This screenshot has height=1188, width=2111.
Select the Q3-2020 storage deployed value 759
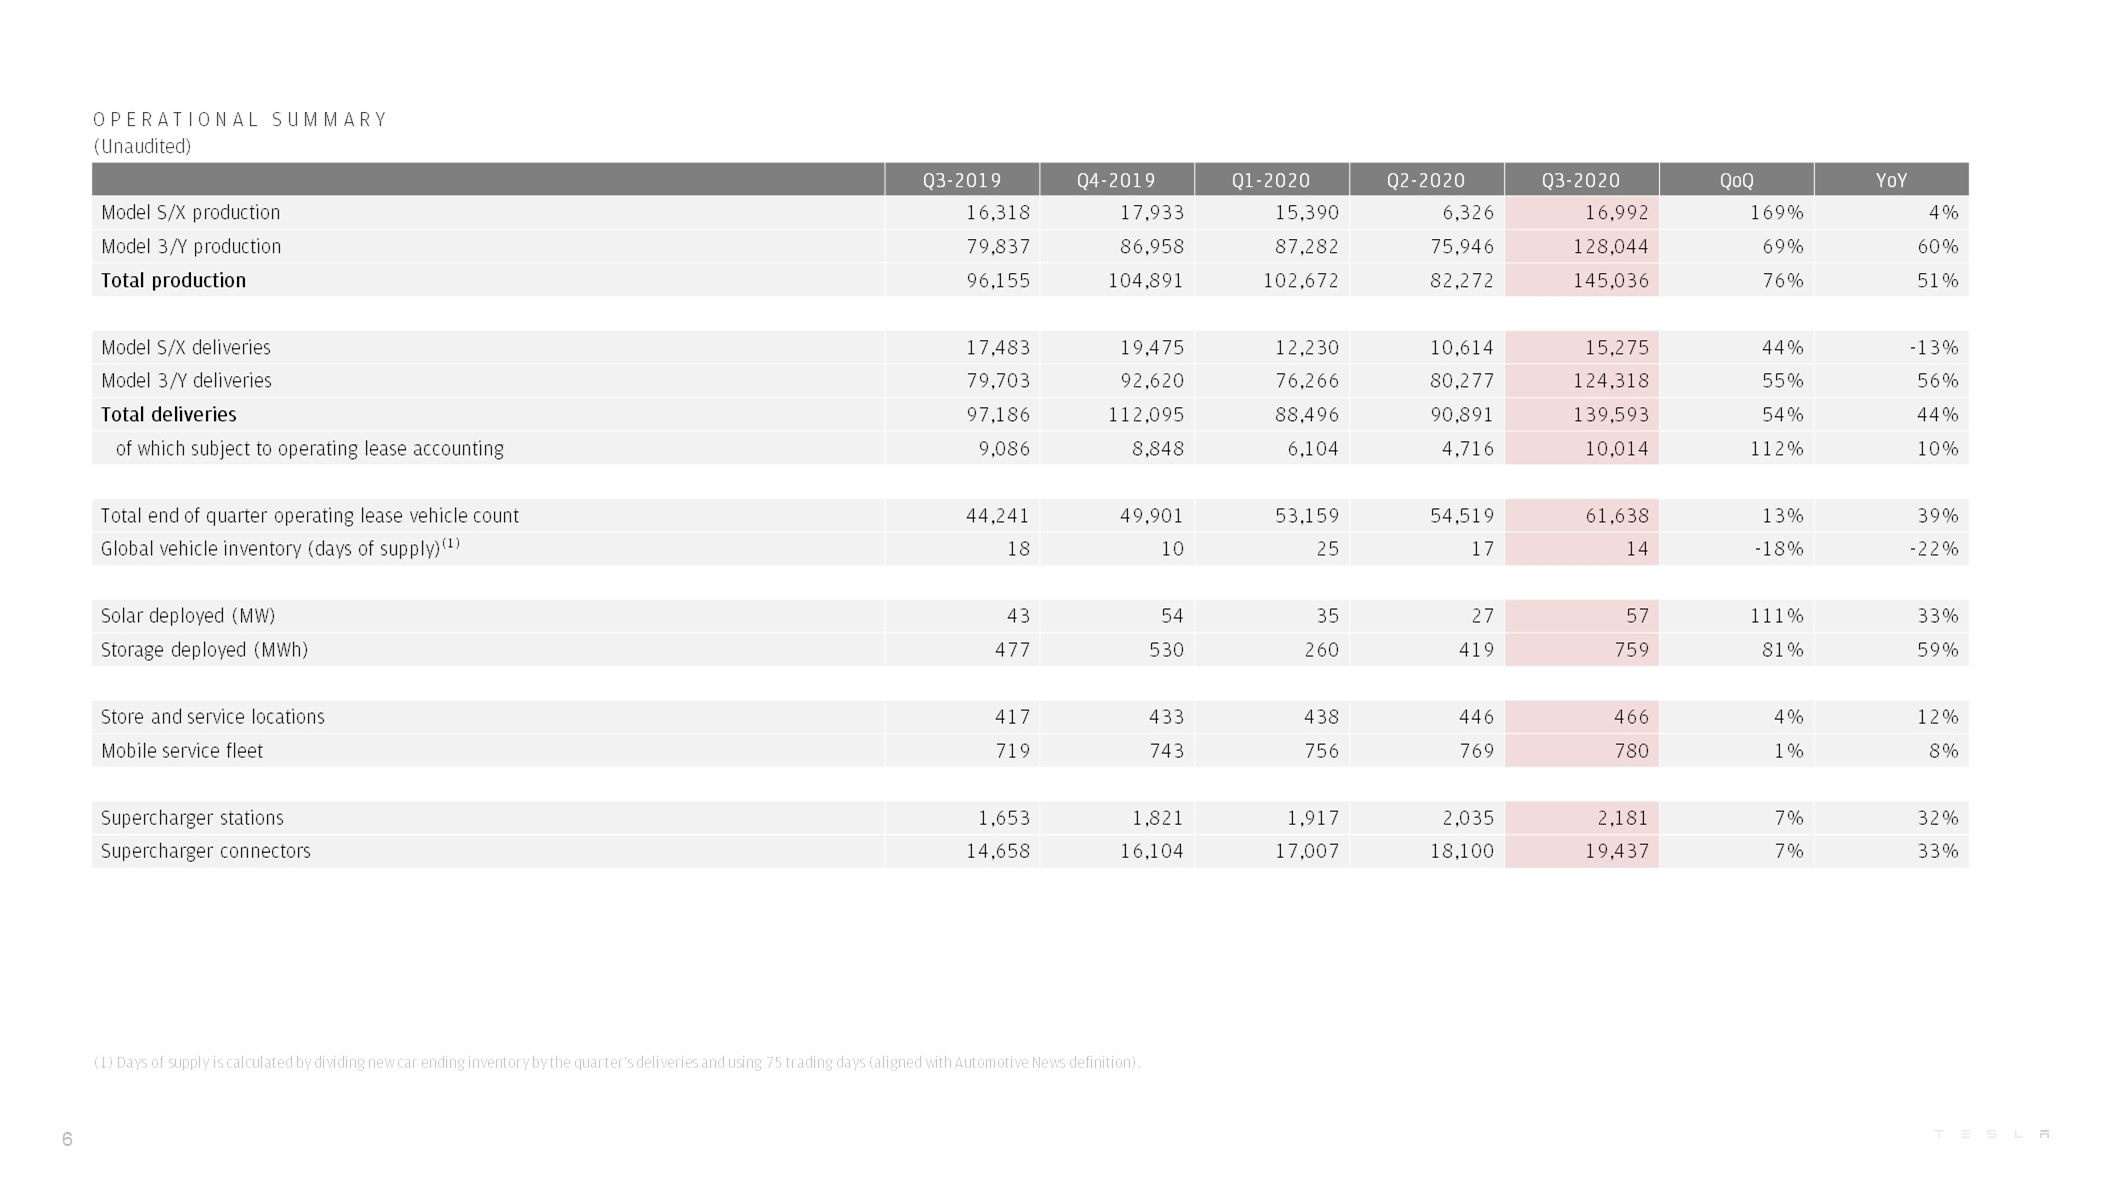[x=1632, y=650]
